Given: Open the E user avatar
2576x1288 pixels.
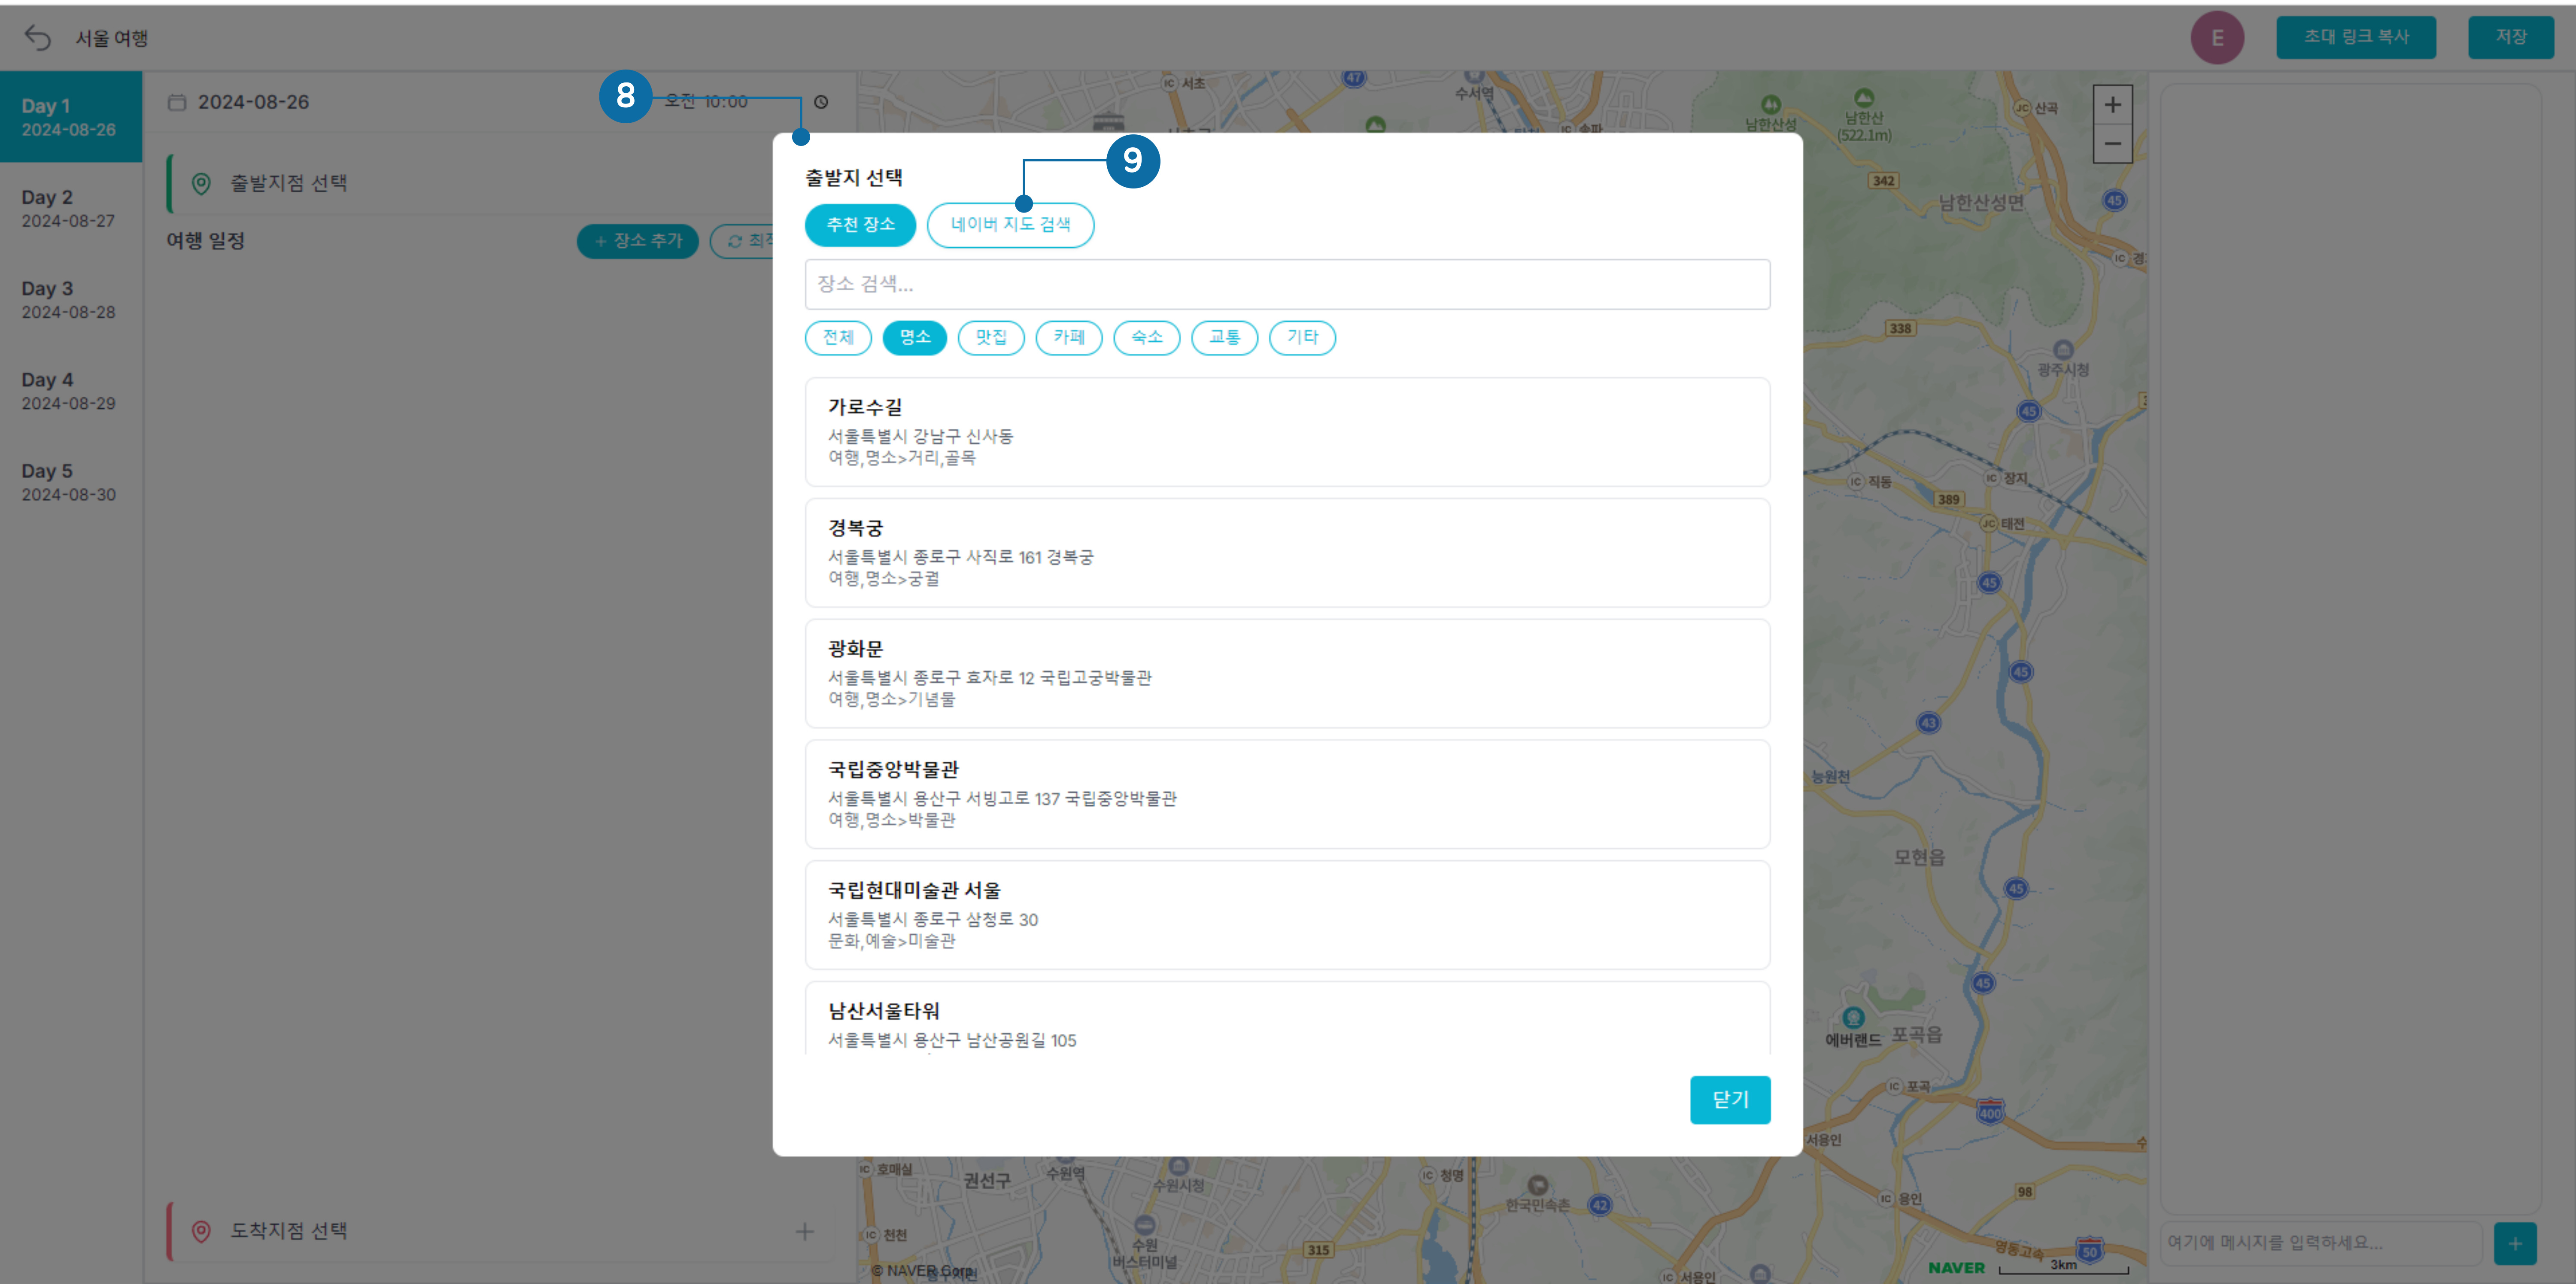Looking at the screenshot, I should click(x=2217, y=38).
